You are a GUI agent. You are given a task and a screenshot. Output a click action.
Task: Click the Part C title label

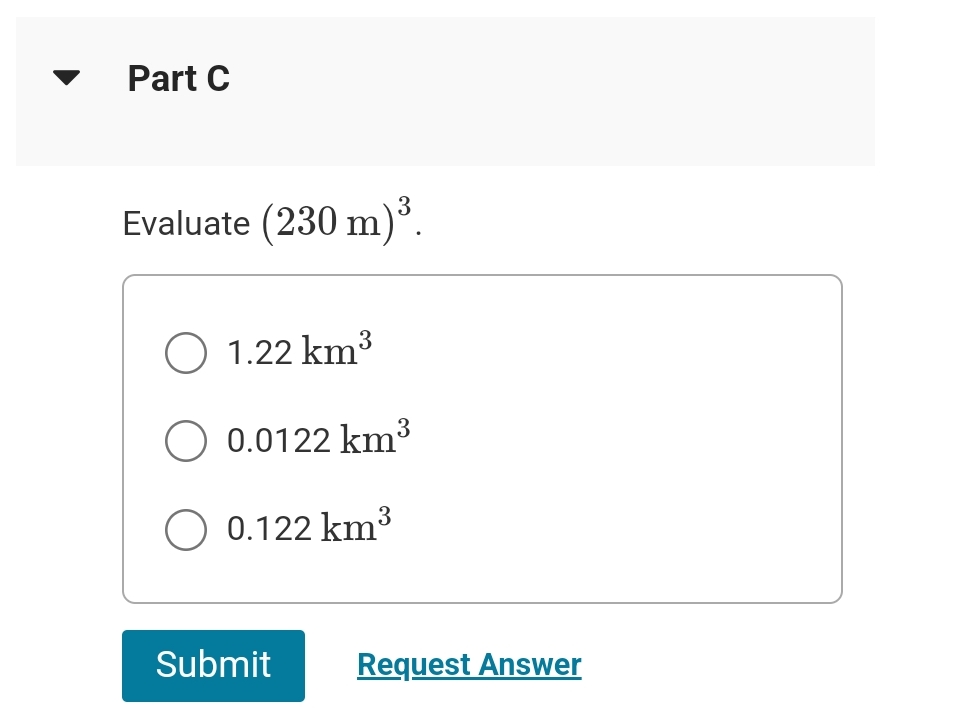coord(178,78)
